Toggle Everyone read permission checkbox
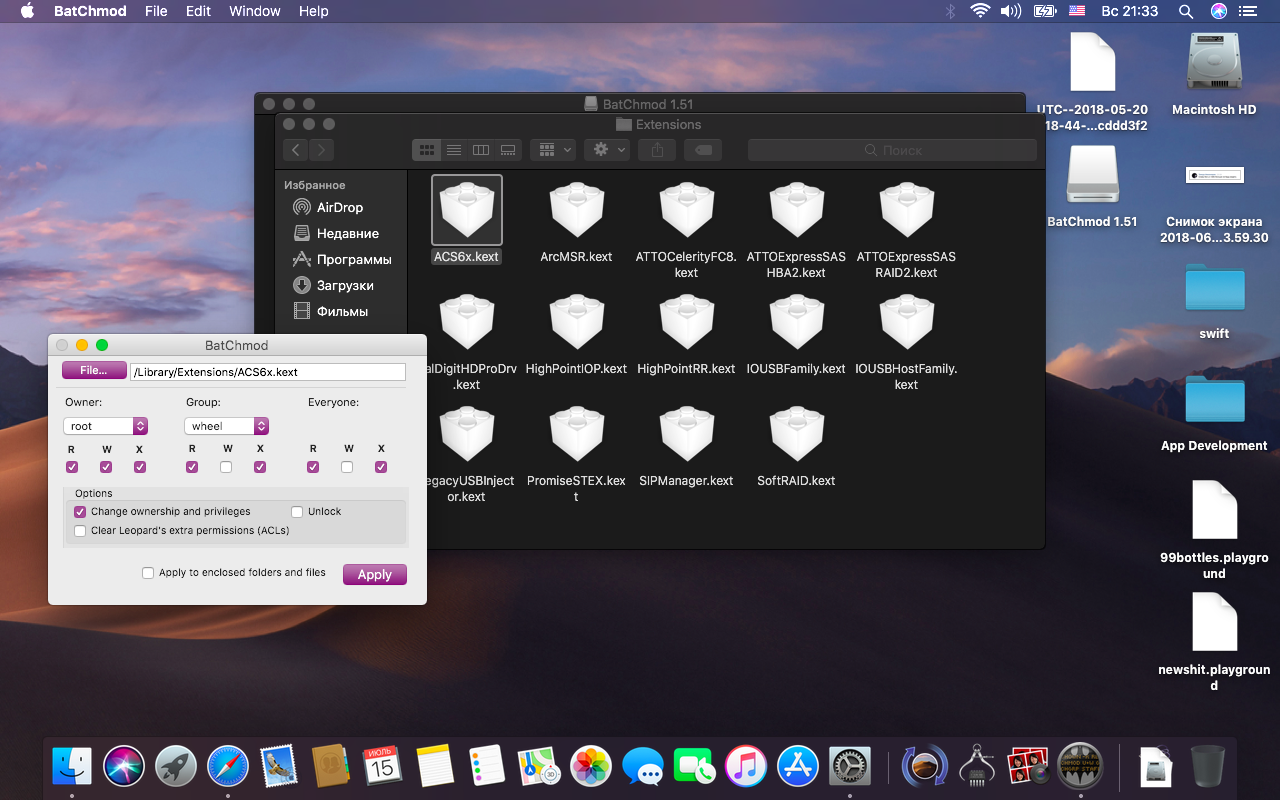The height and width of the screenshot is (800, 1280). click(313, 467)
